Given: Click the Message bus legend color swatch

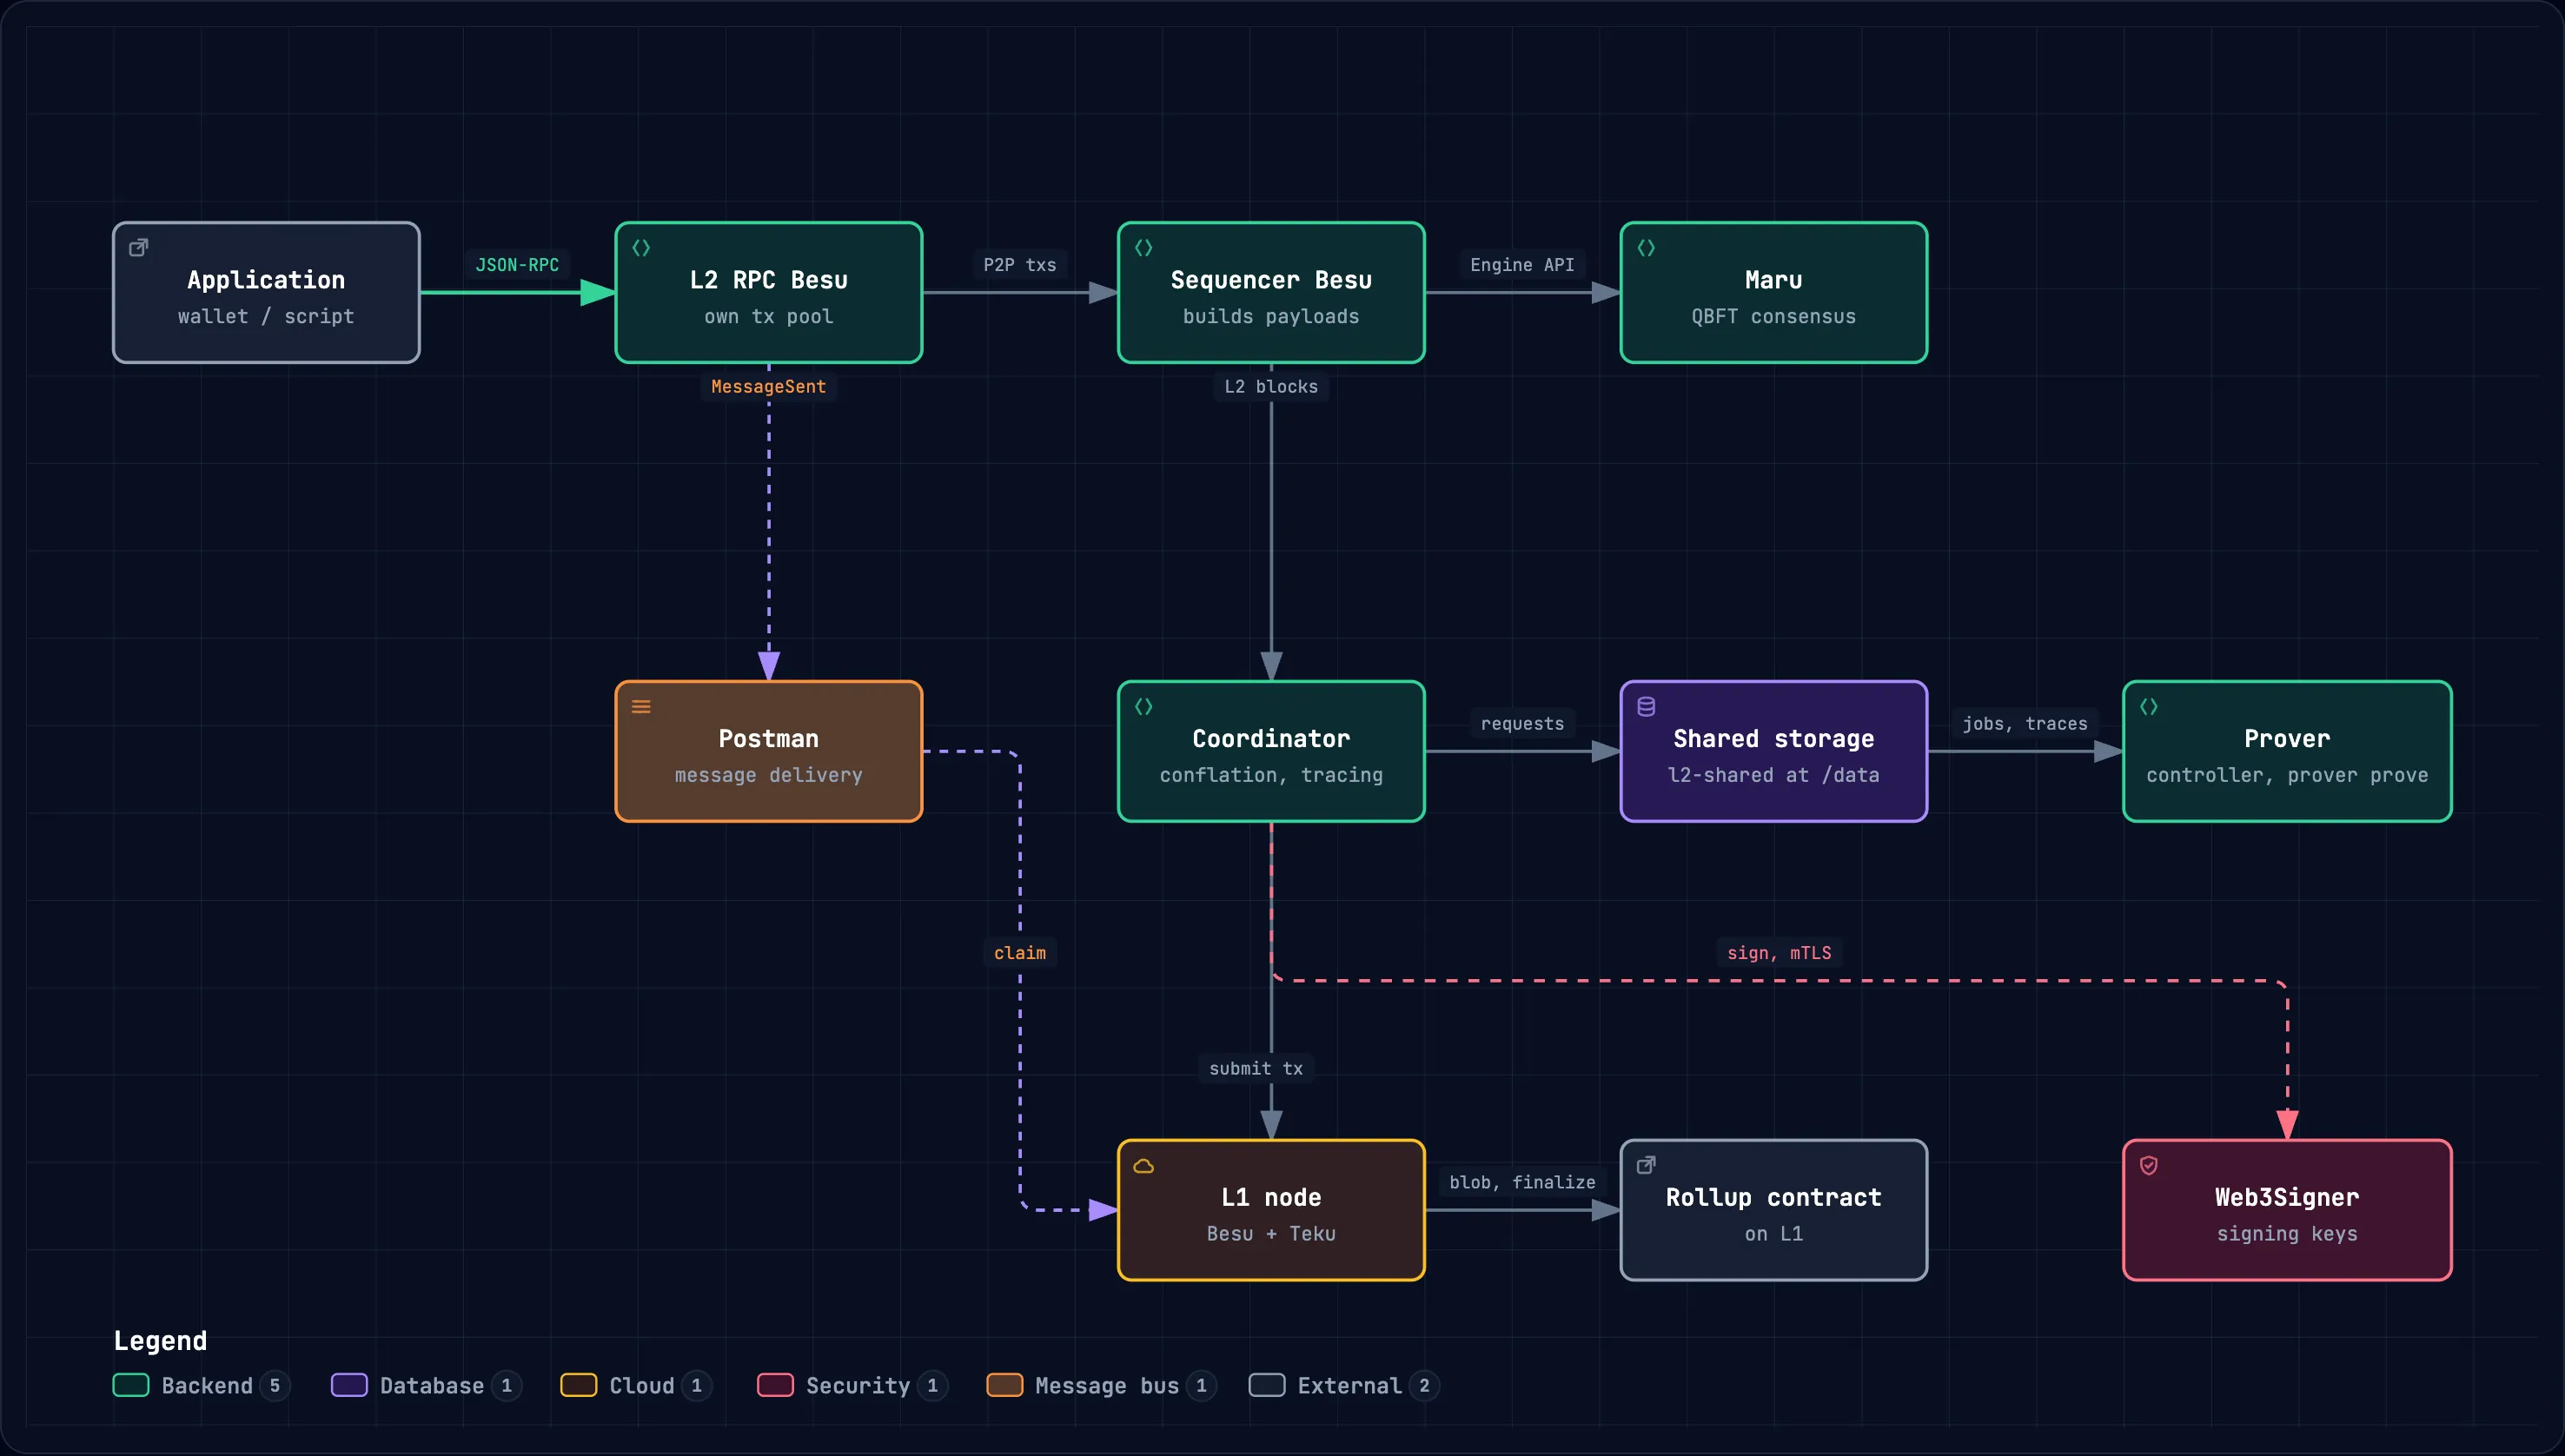Looking at the screenshot, I should click(1005, 1385).
